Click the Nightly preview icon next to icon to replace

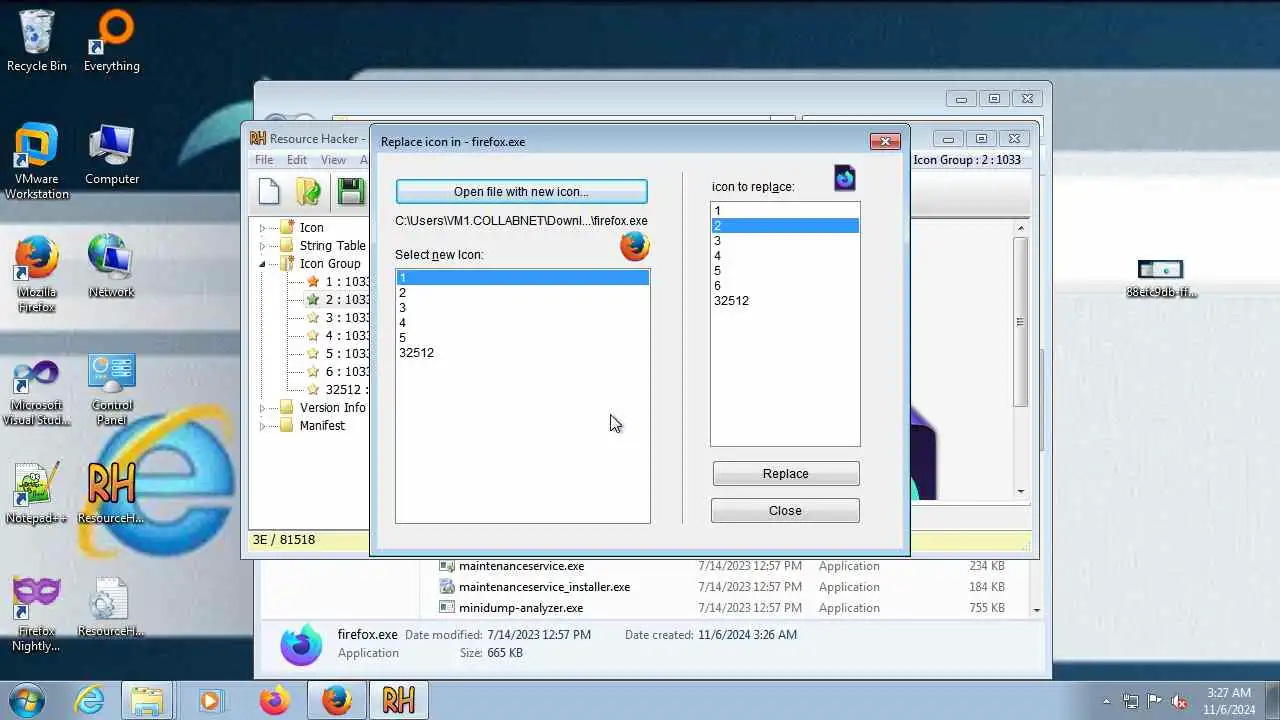click(845, 178)
